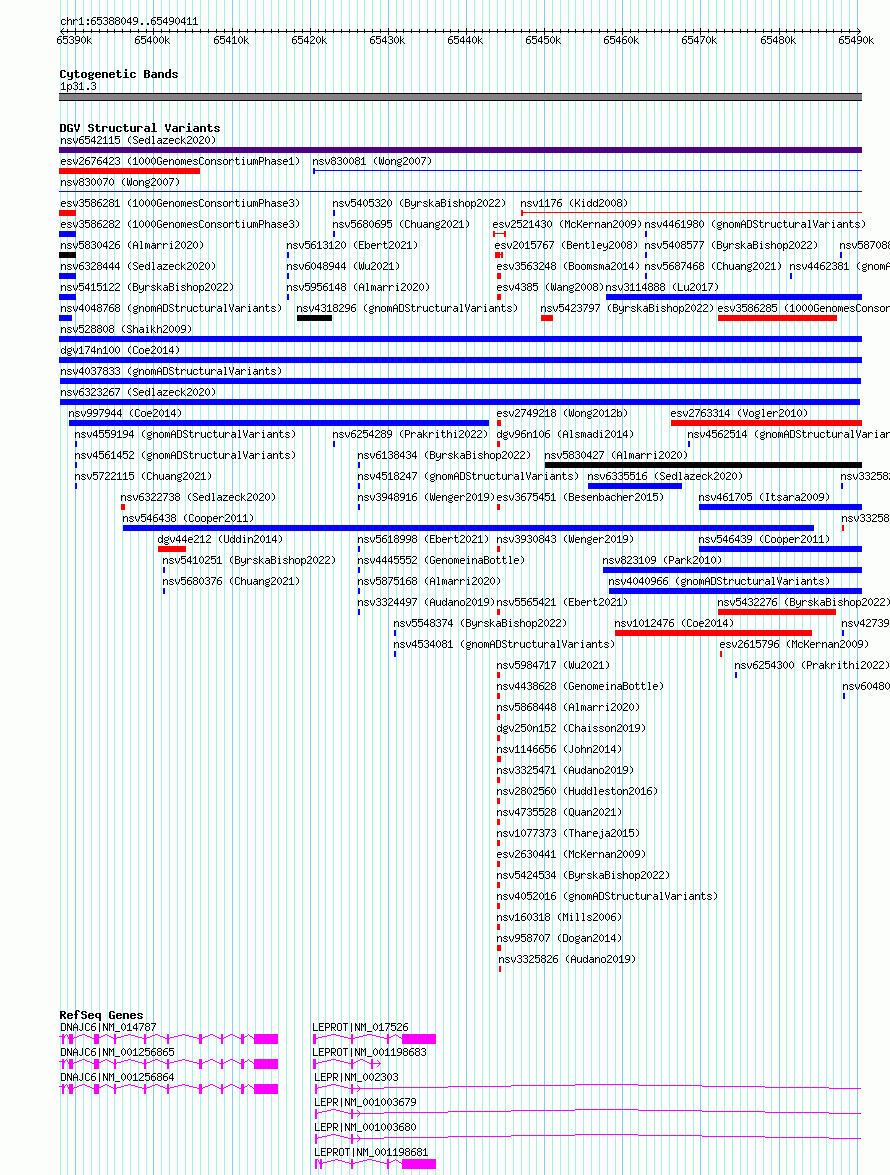Click LEPROT|NM_001198681 gene label
The height and width of the screenshot is (1175, 890).
point(371,1152)
